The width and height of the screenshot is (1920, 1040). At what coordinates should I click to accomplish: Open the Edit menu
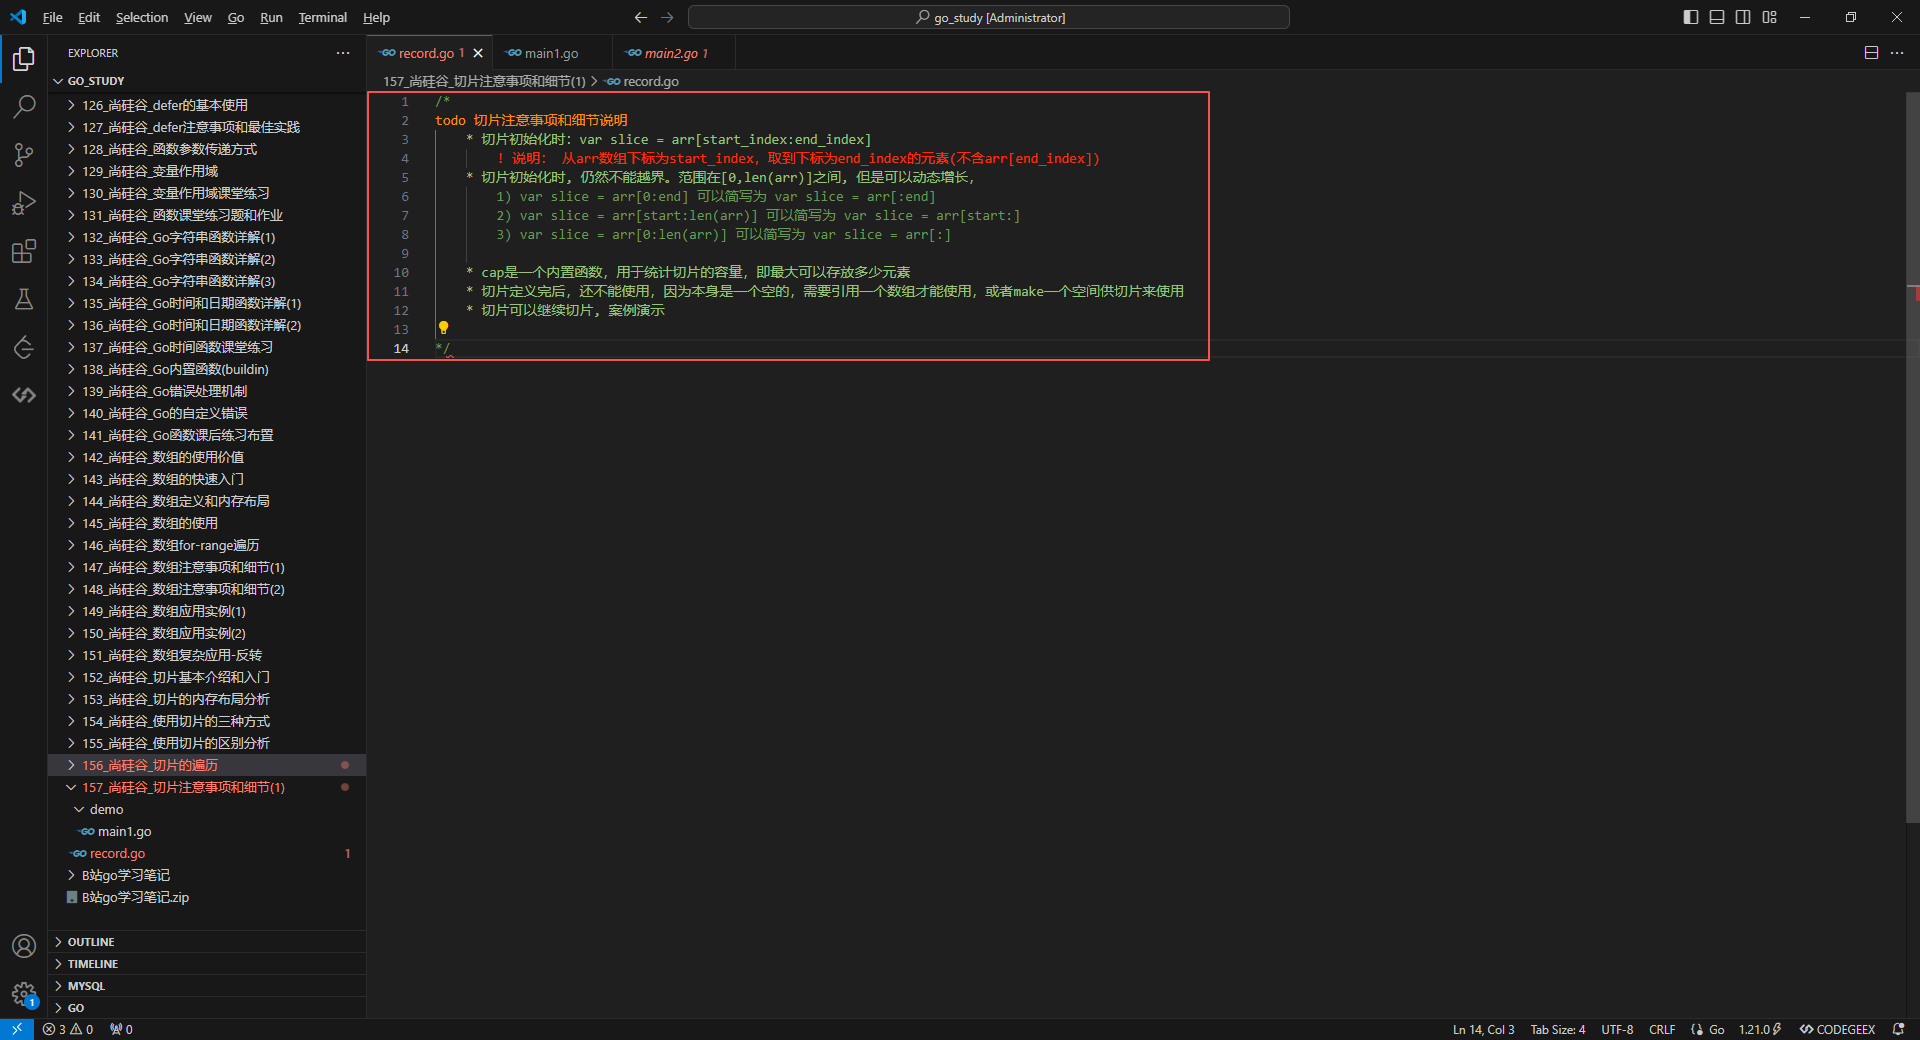[x=89, y=17]
